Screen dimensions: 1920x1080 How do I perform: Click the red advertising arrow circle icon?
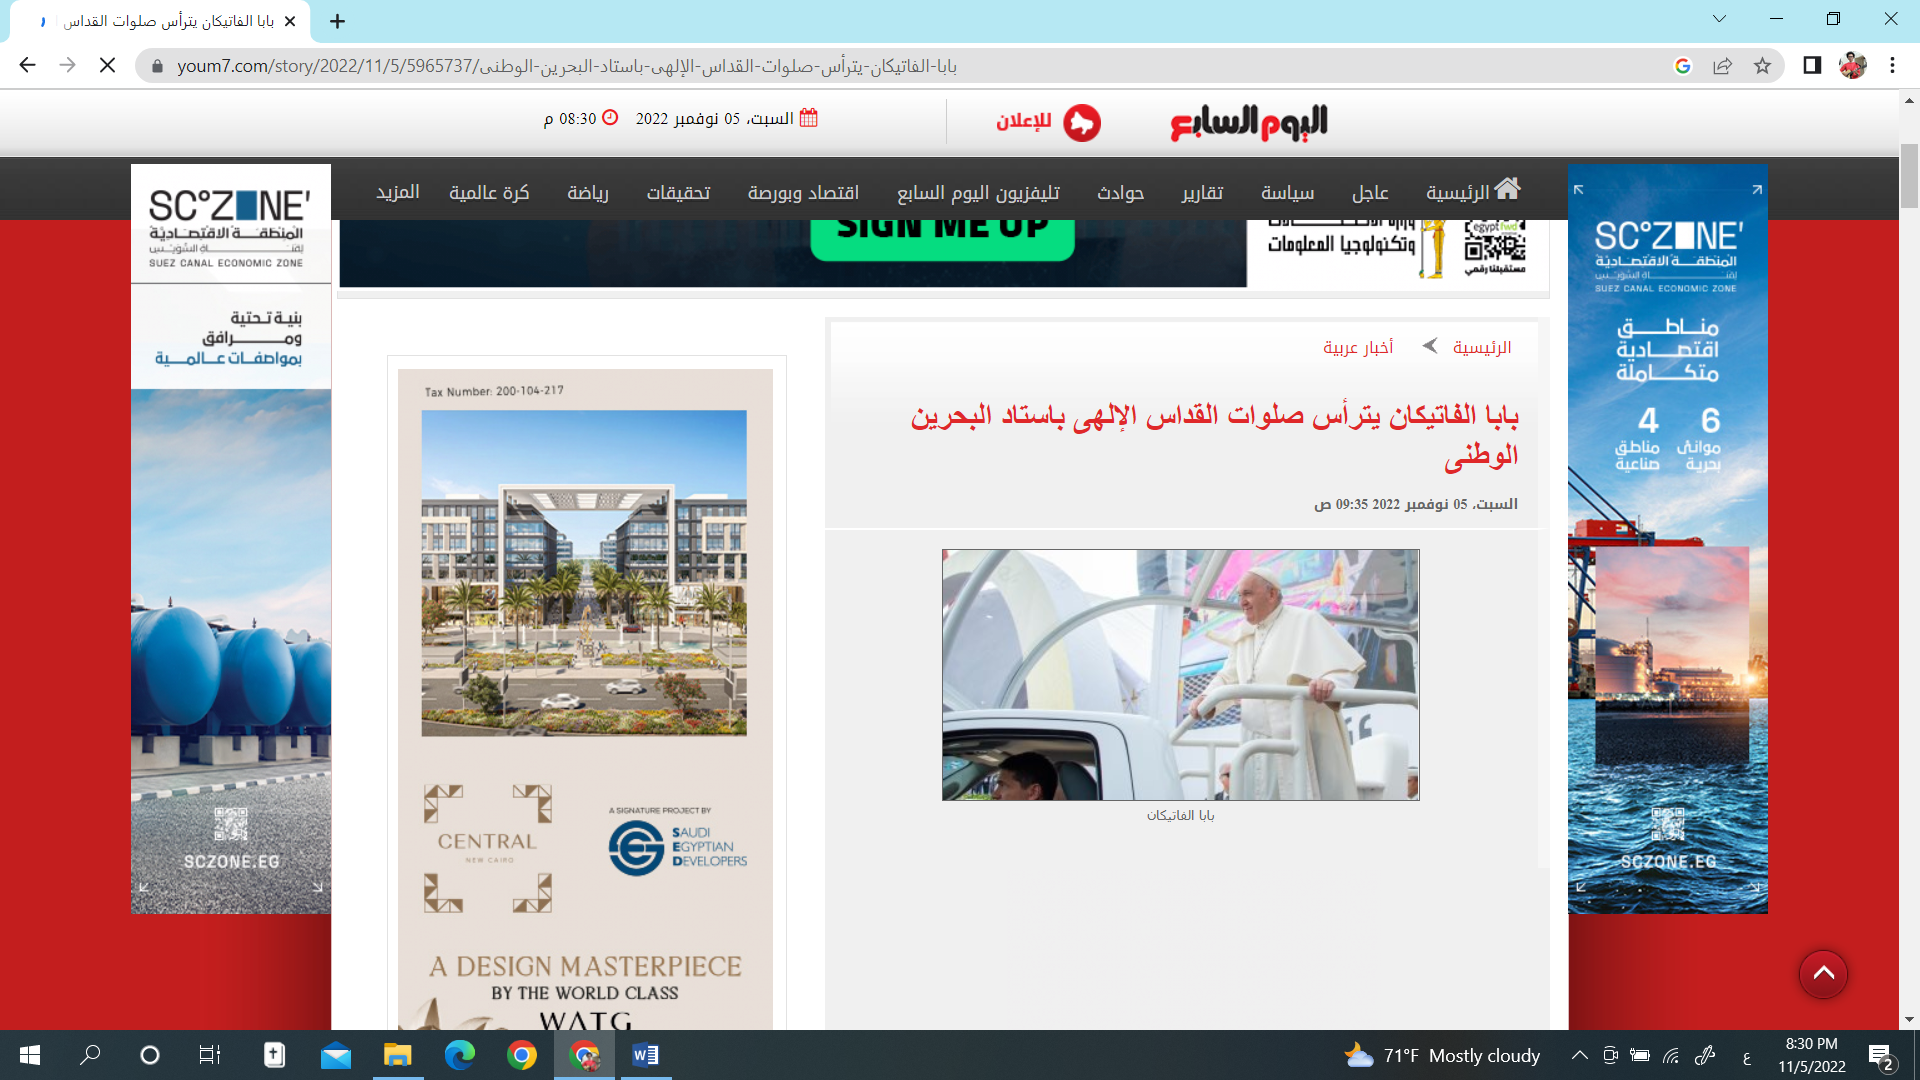1081,123
